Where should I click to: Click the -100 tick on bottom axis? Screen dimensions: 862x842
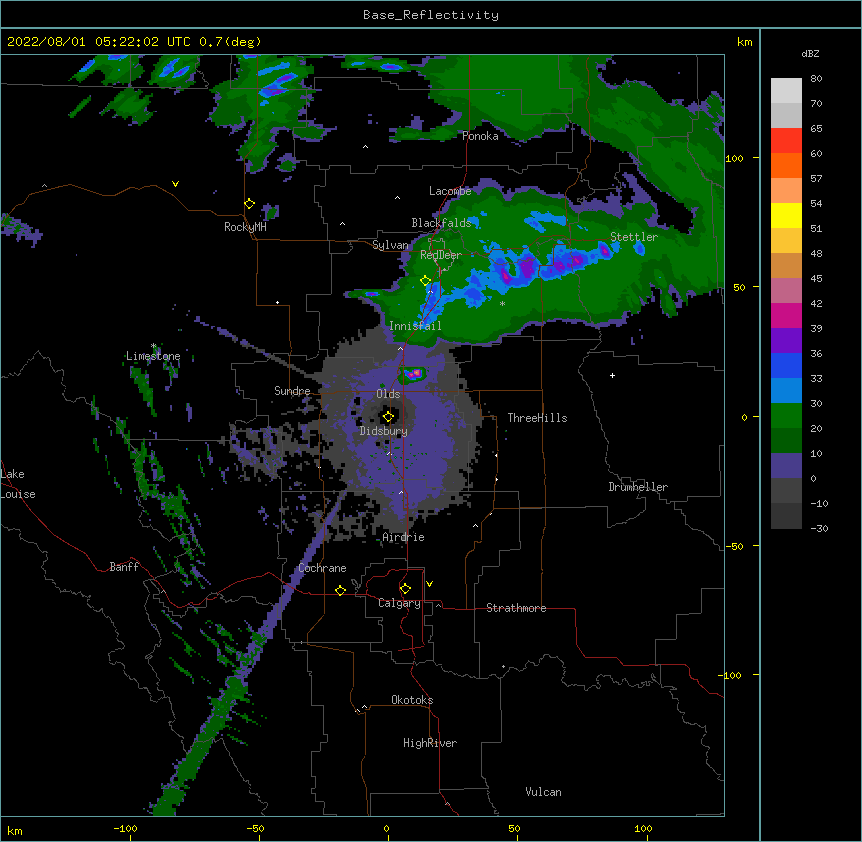click(x=126, y=828)
